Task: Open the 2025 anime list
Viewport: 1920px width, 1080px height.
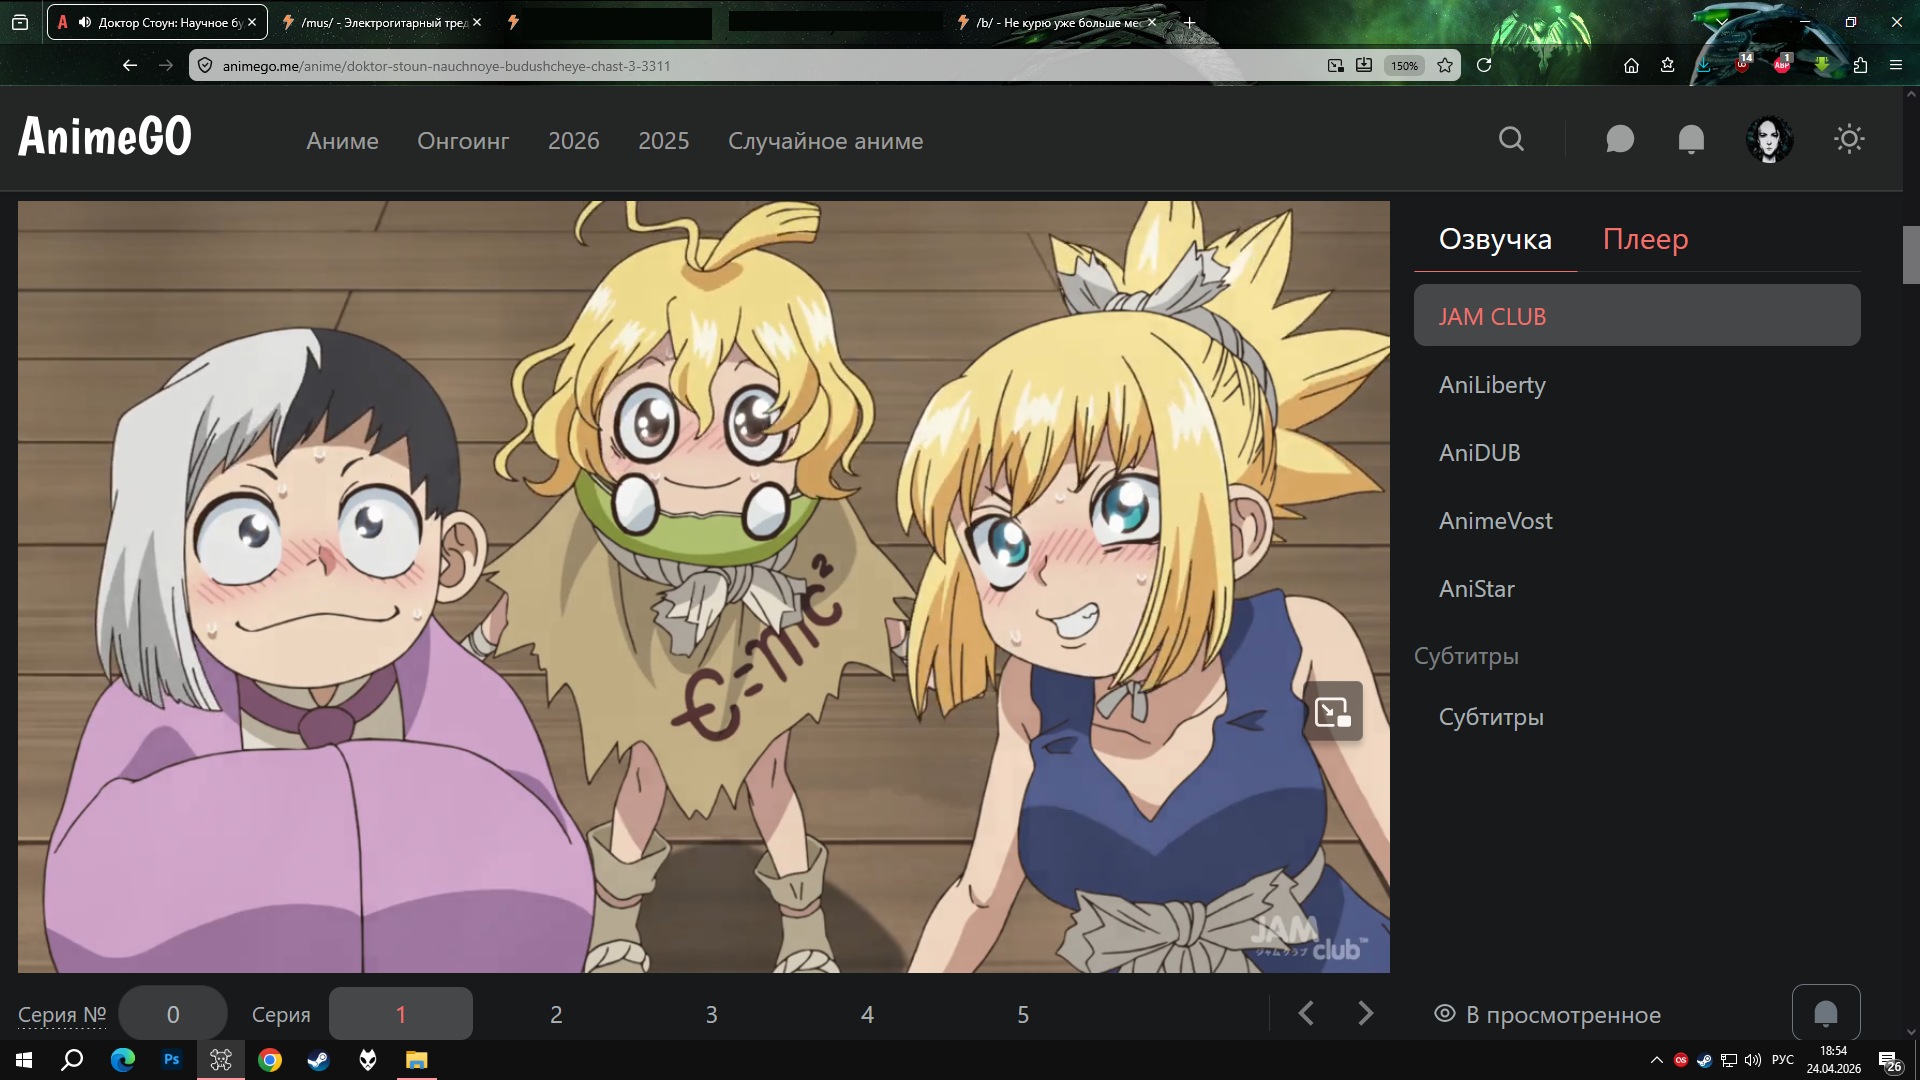Action: pos(664,141)
